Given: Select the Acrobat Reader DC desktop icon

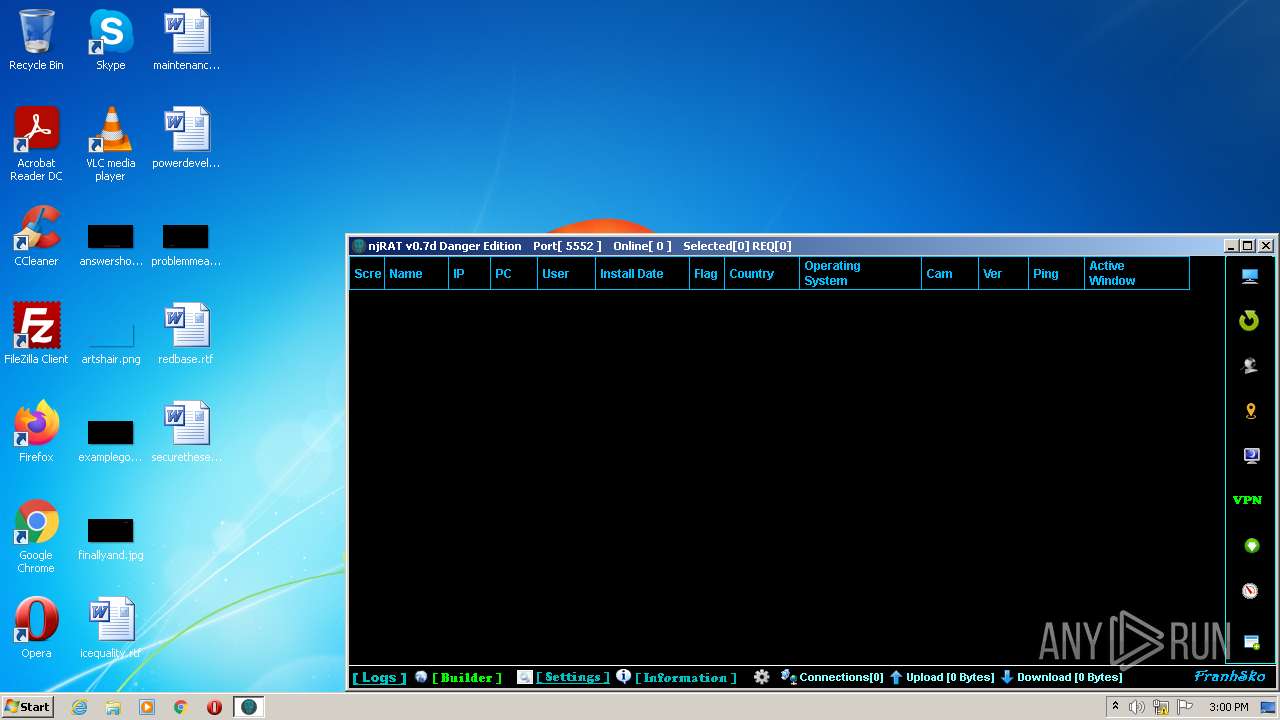Looking at the screenshot, I should [36, 145].
